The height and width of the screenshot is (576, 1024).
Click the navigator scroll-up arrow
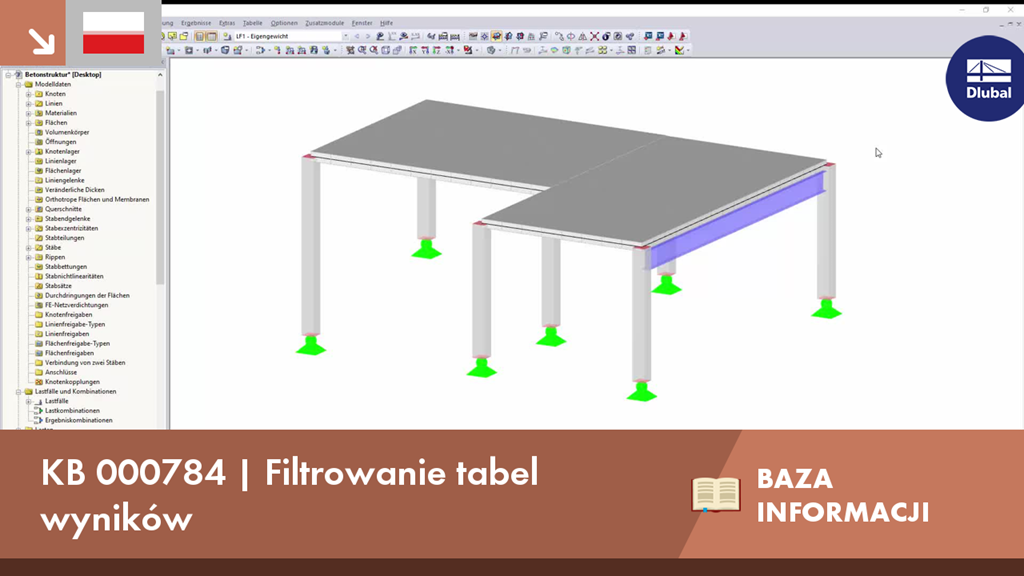click(x=160, y=75)
